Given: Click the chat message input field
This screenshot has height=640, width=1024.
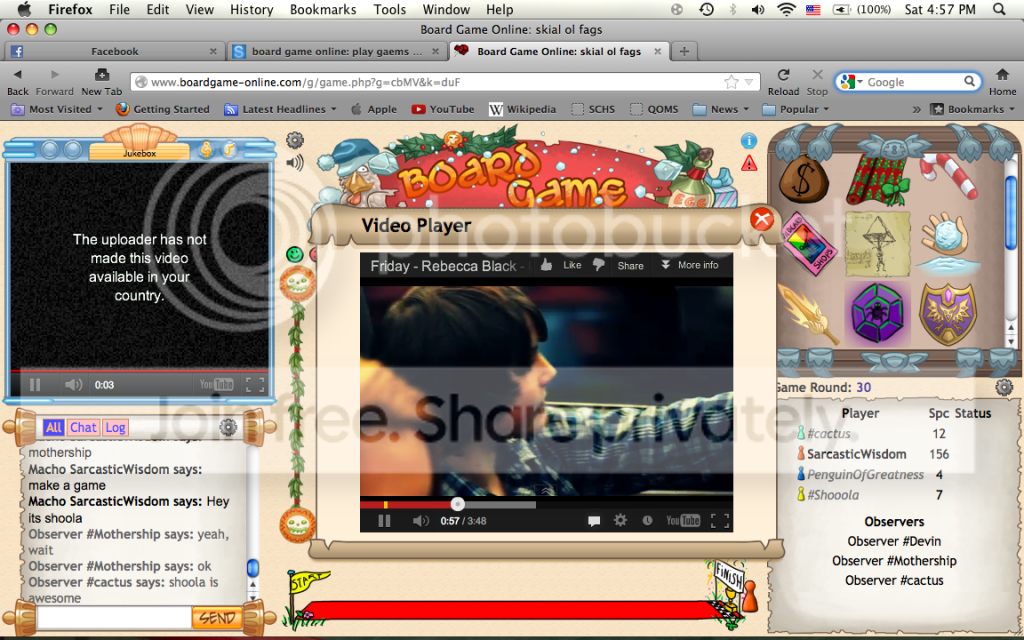Looking at the screenshot, I should coord(114,617).
